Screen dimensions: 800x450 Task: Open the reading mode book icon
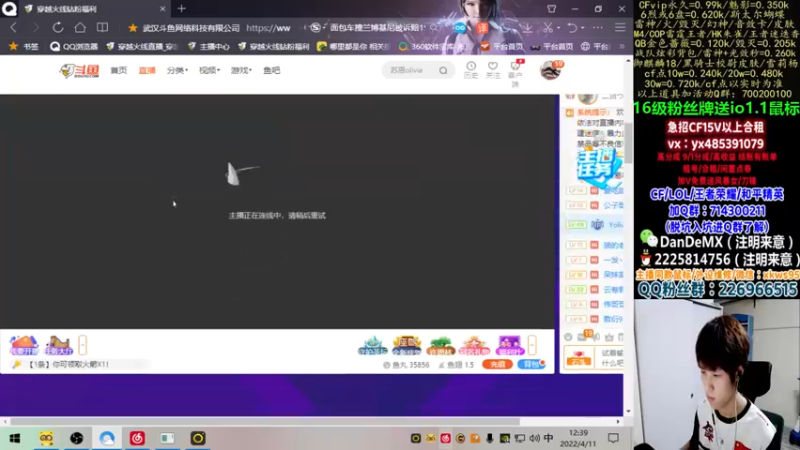click(x=103, y=28)
